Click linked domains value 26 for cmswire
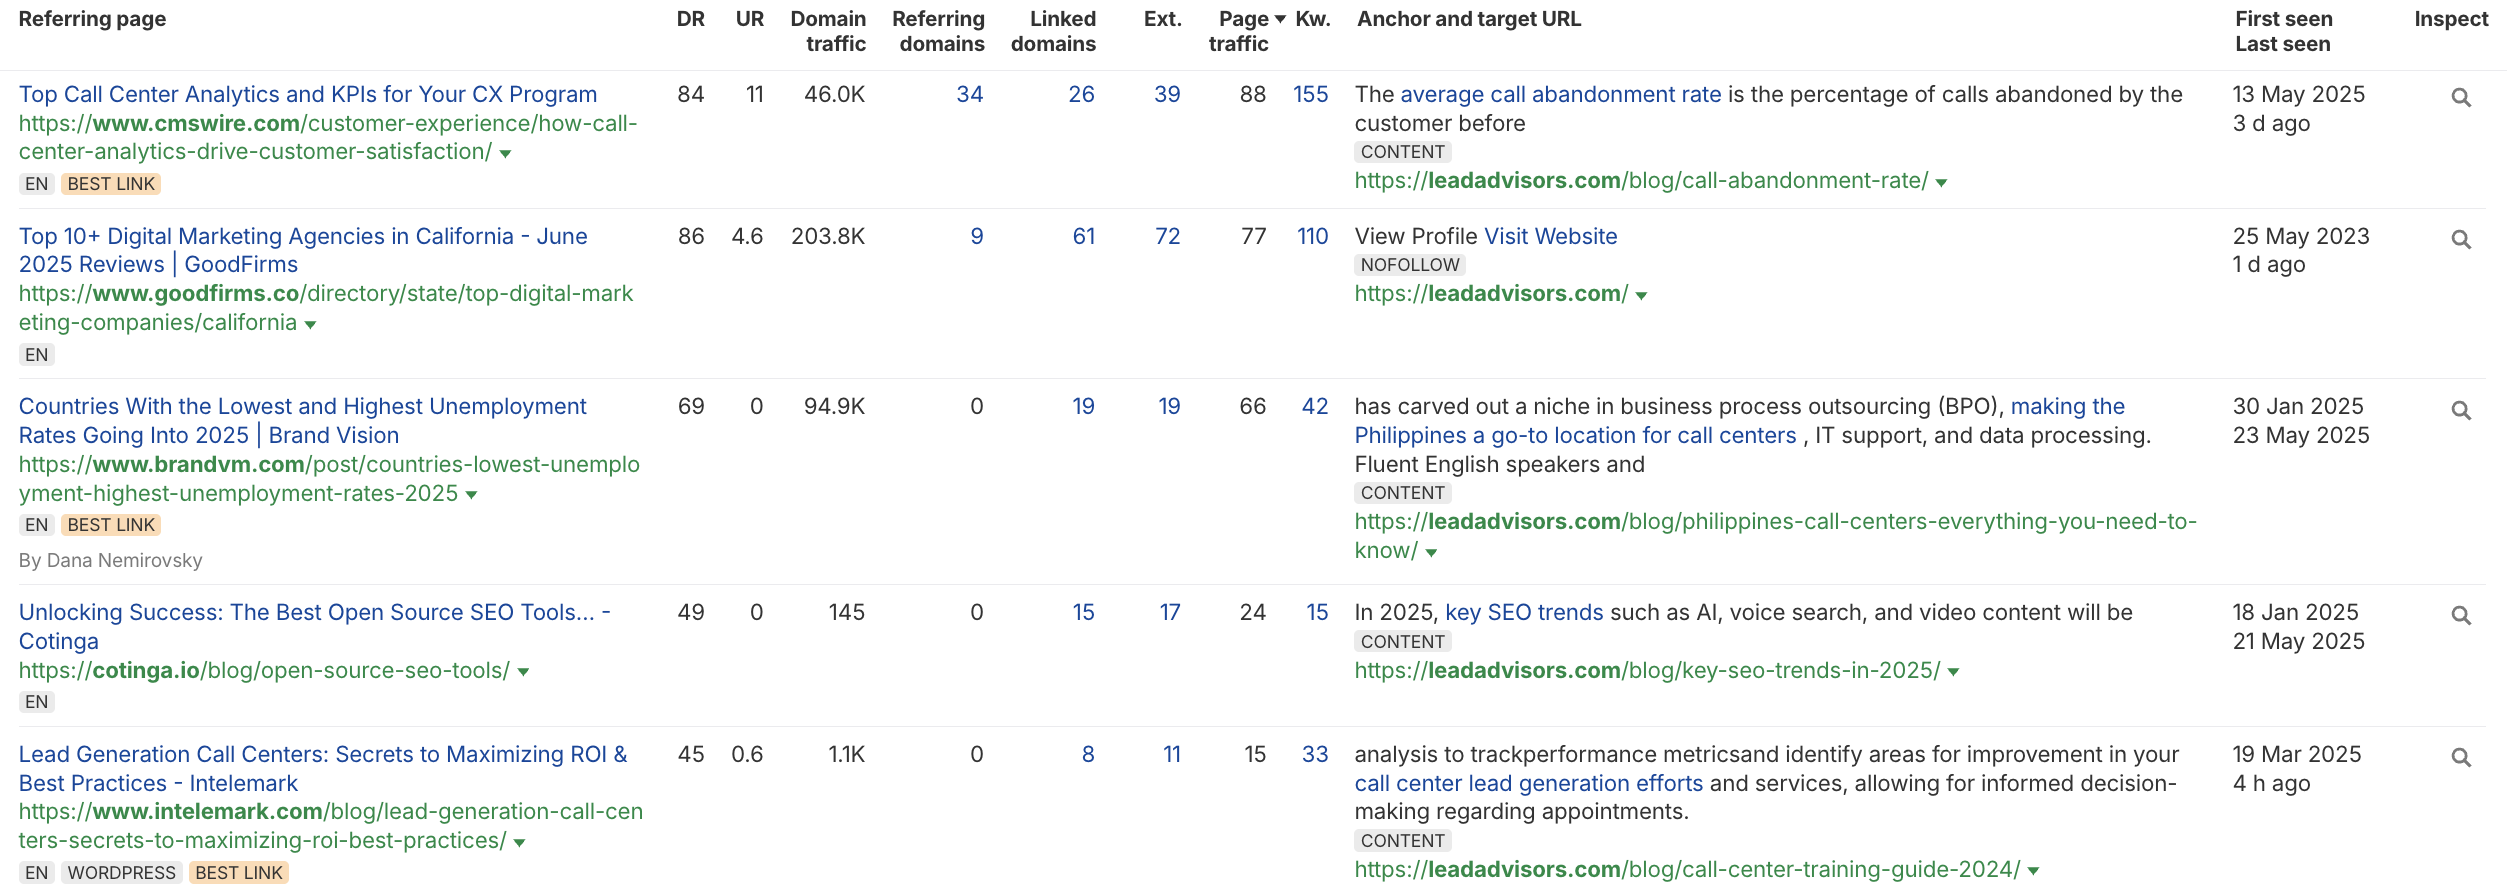 1081,94
